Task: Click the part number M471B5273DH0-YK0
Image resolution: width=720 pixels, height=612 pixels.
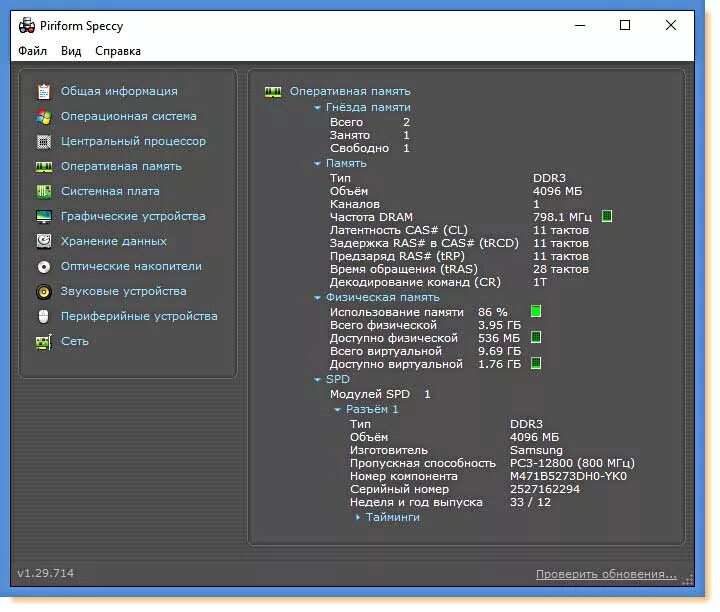Action: 568,477
